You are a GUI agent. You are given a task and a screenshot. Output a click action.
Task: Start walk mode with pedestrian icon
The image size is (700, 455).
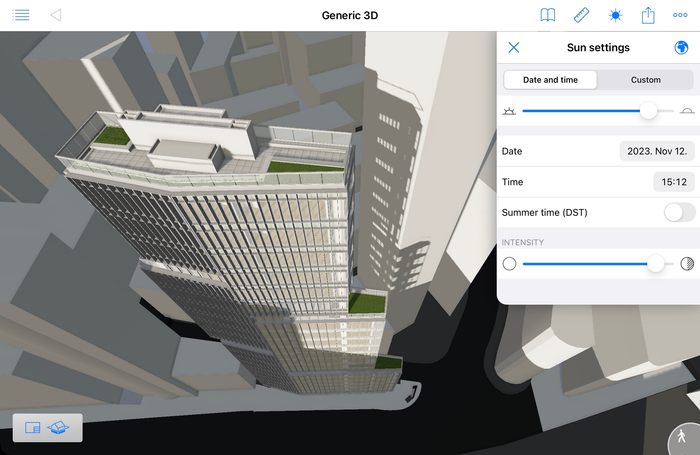pyautogui.click(x=682, y=436)
